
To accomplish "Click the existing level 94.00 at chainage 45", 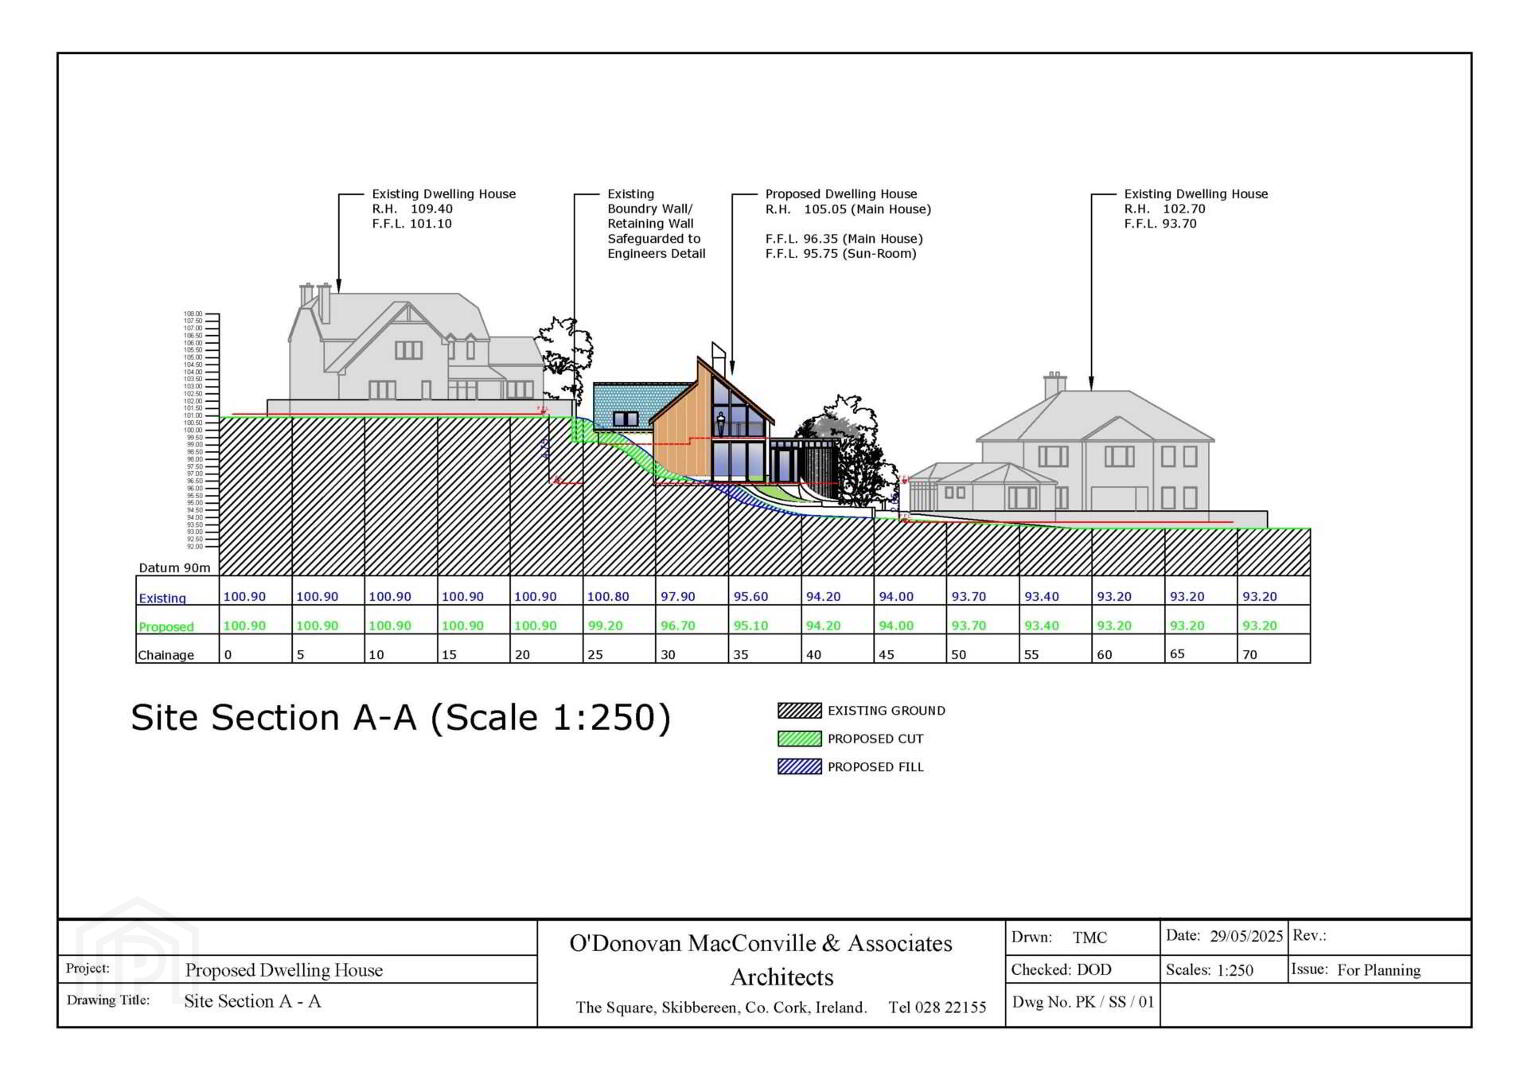I will click(896, 597).
